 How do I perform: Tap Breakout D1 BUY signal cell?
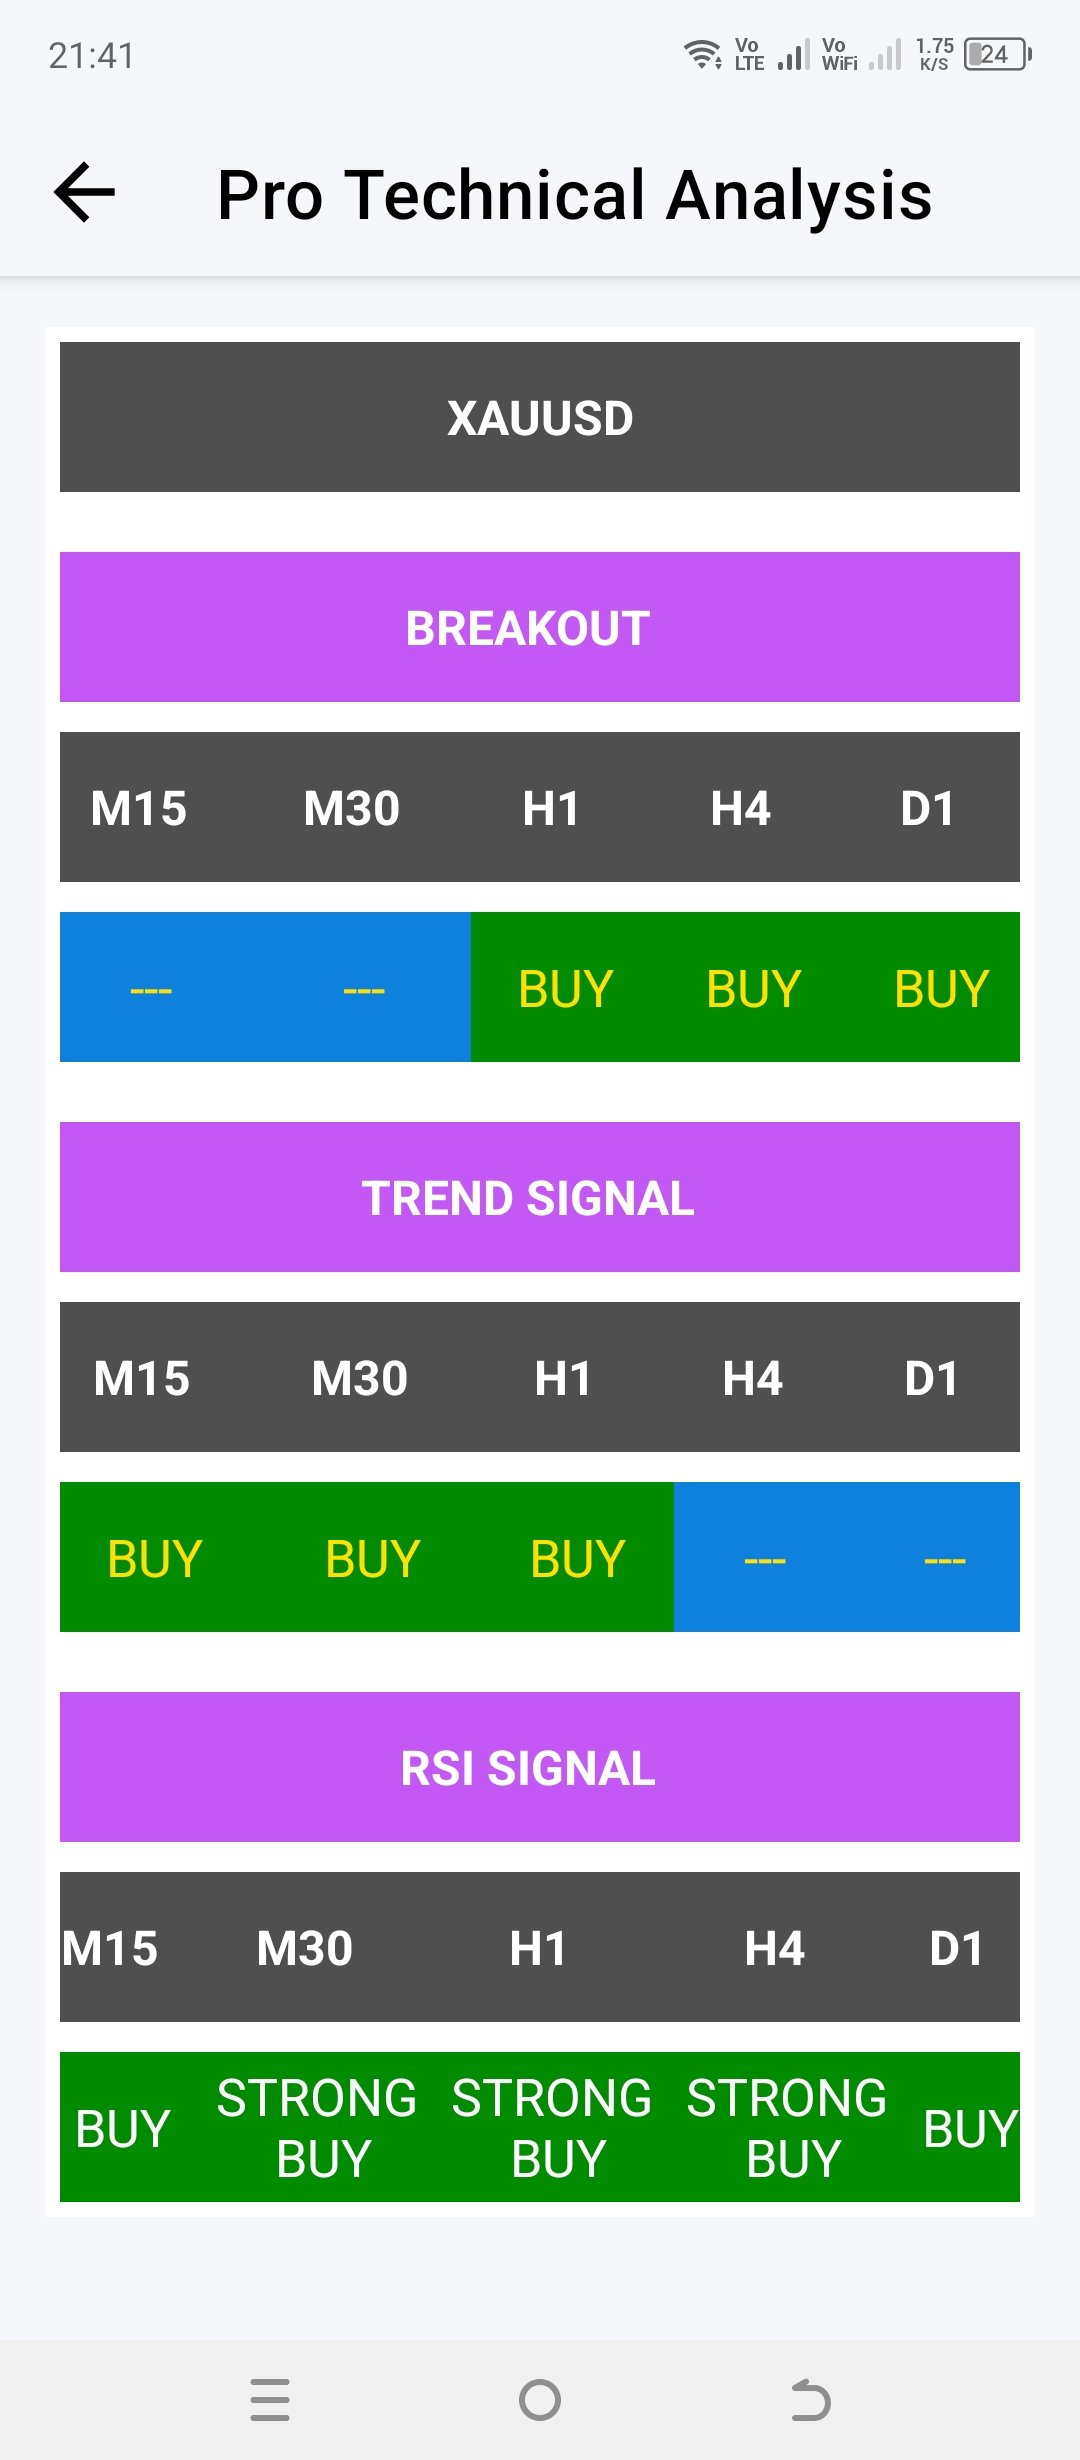tap(941, 988)
